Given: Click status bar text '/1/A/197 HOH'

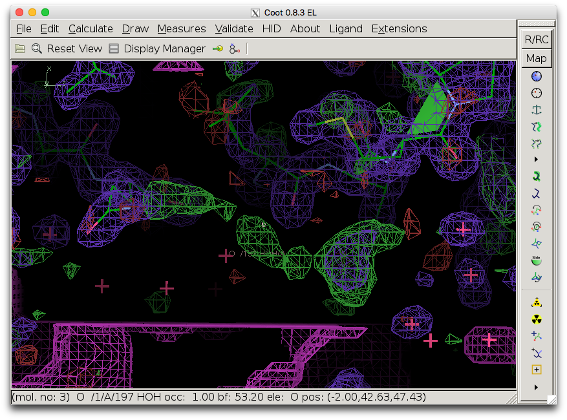Looking at the screenshot, I should pos(127,397).
